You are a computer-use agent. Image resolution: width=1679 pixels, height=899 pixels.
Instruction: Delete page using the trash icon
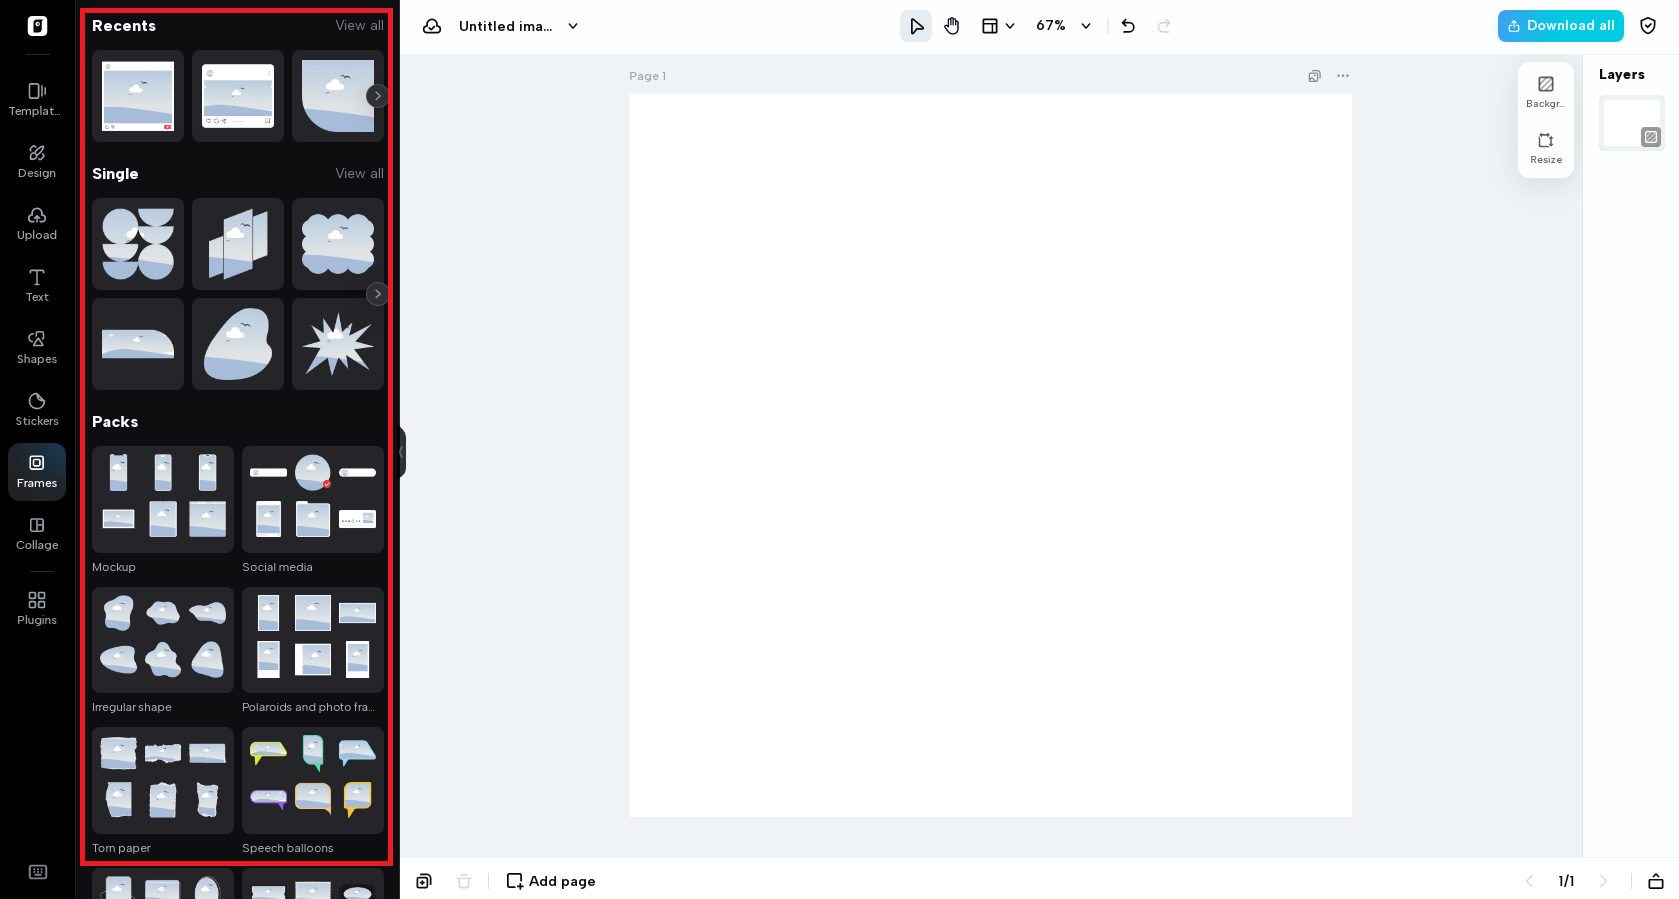click(464, 881)
